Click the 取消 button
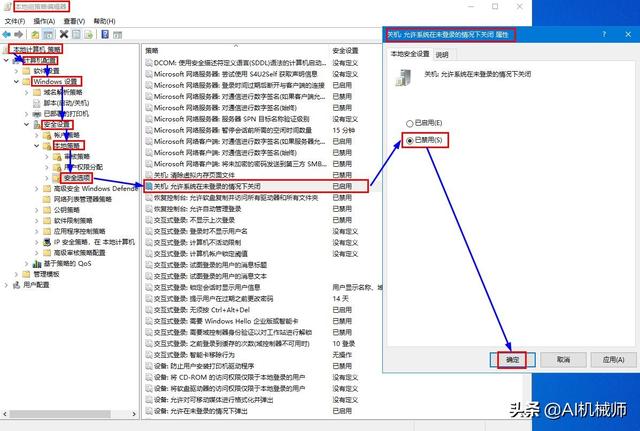640x431 pixels. 563,360
